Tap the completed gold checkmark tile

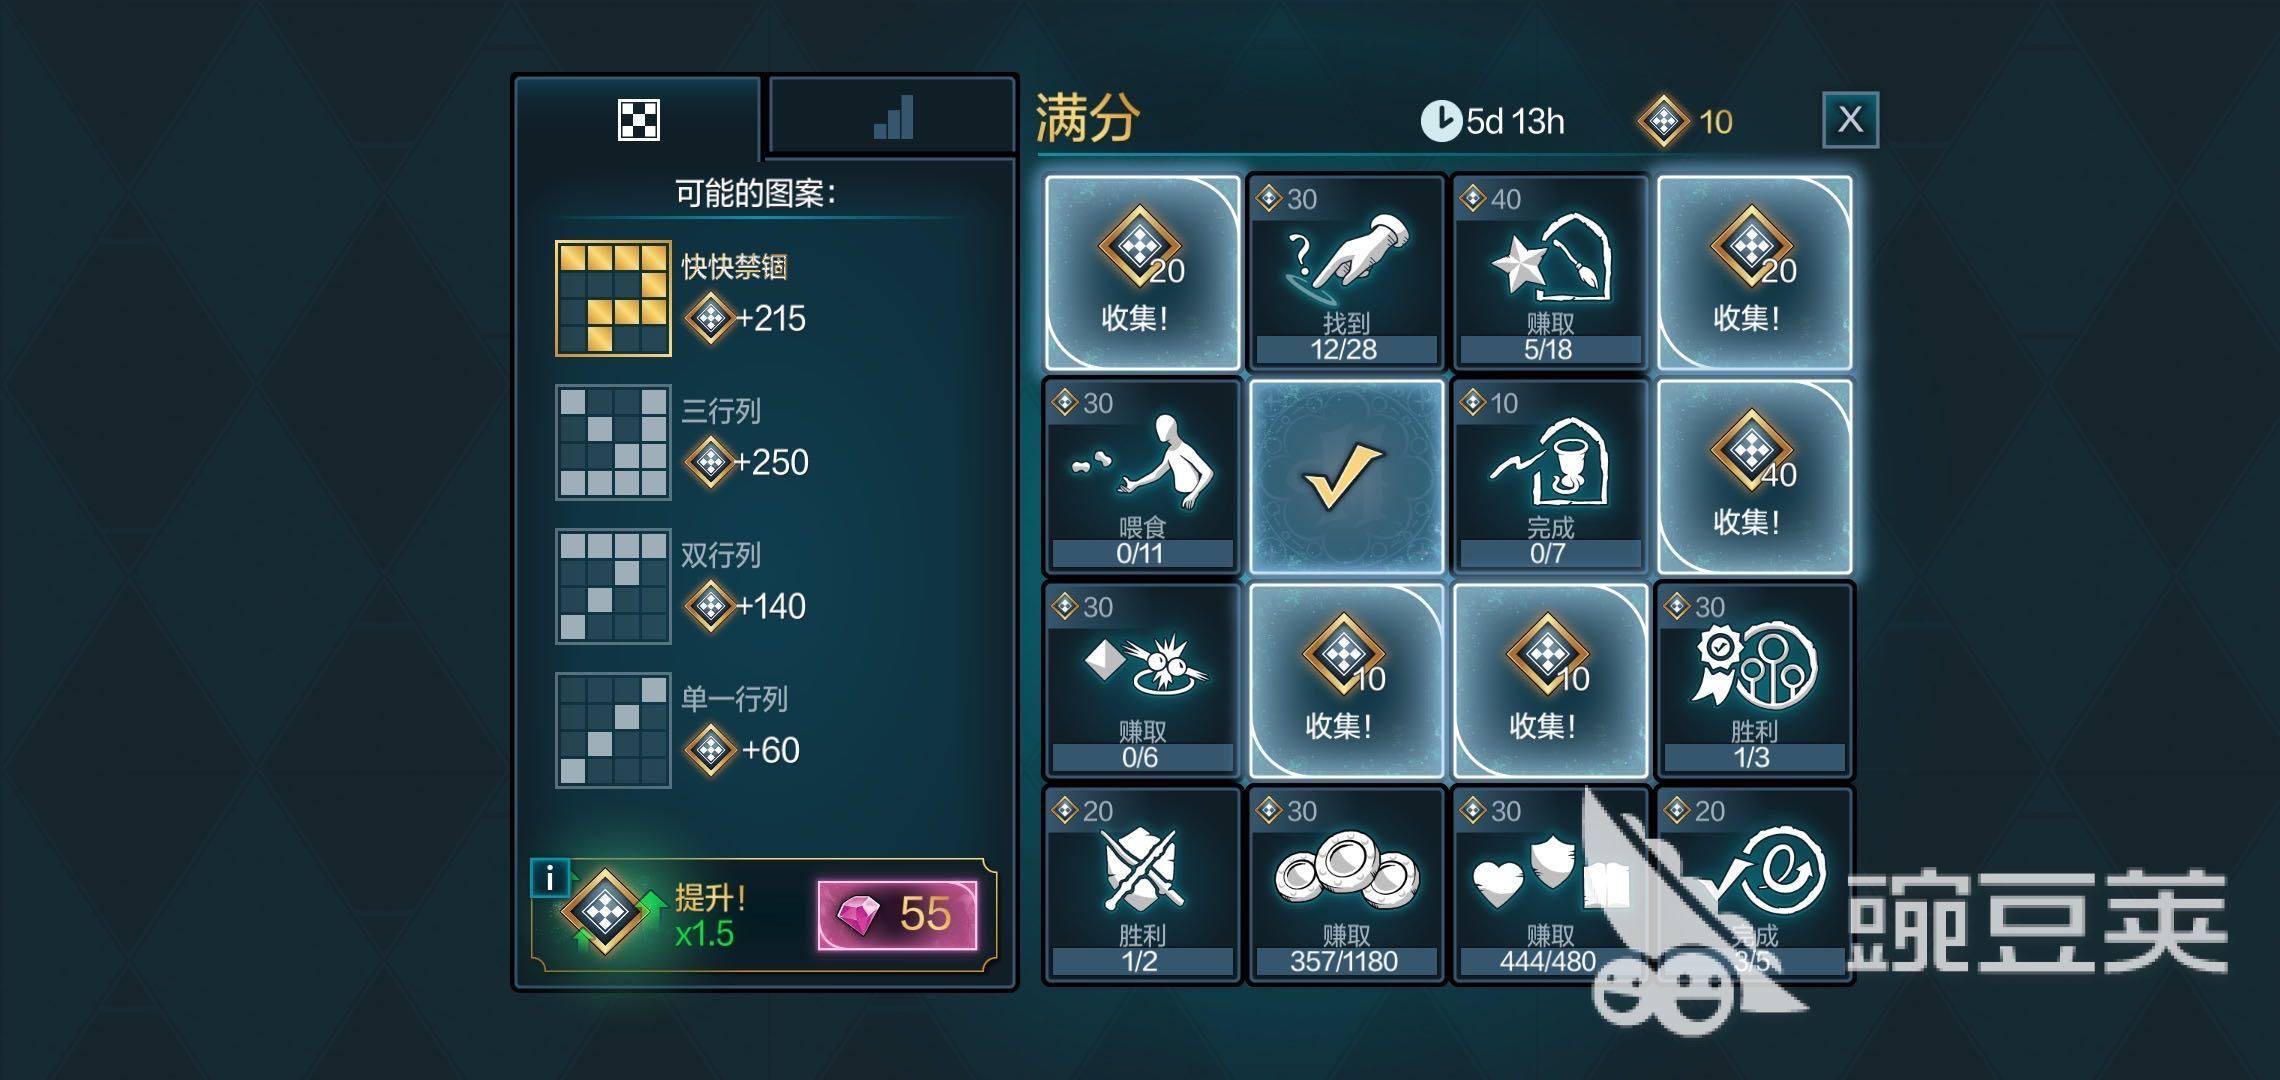(x=1346, y=477)
